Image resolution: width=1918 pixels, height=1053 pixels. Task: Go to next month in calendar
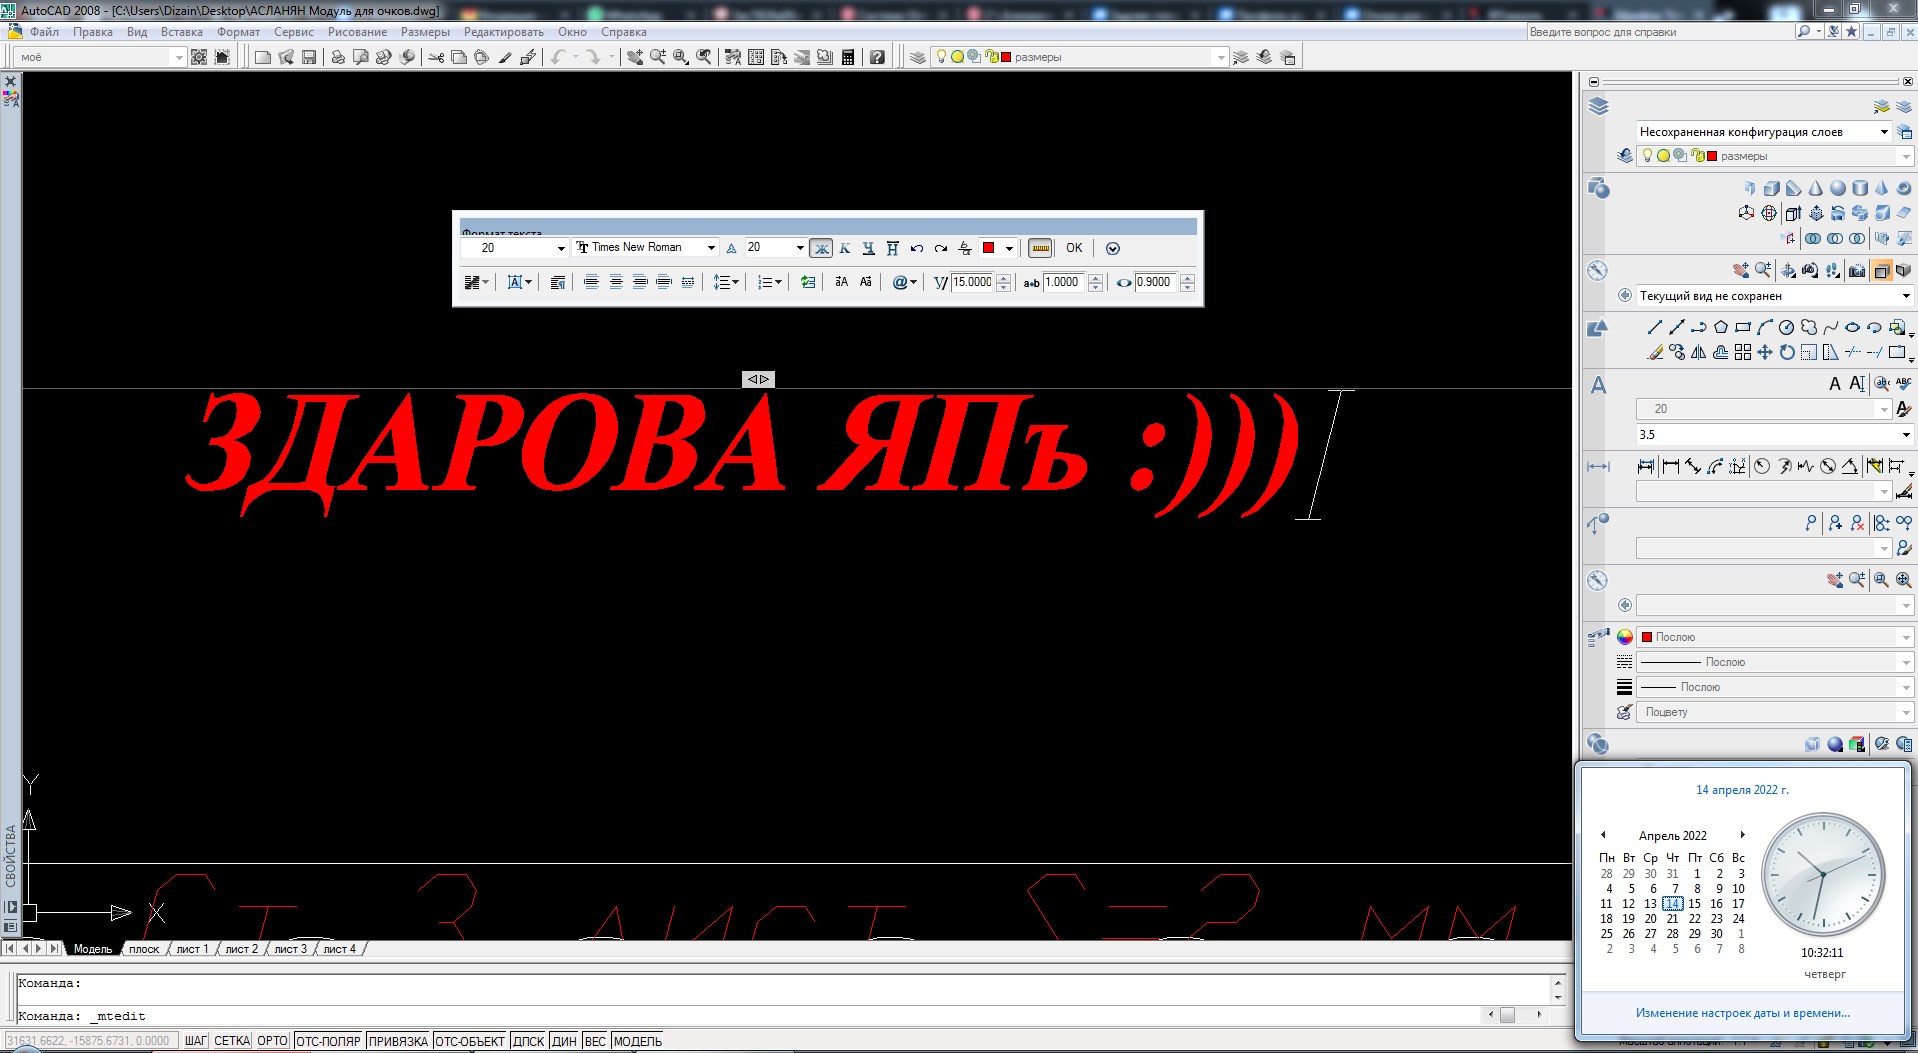coord(1742,835)
